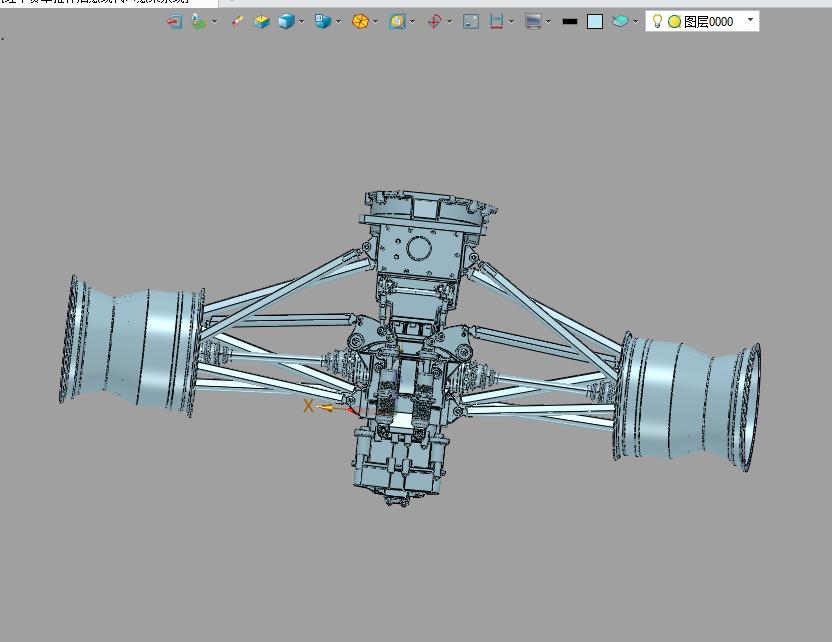Click the yellow-topped block icon
Viewport: 832px width, 642px height.
coord(262,22)
